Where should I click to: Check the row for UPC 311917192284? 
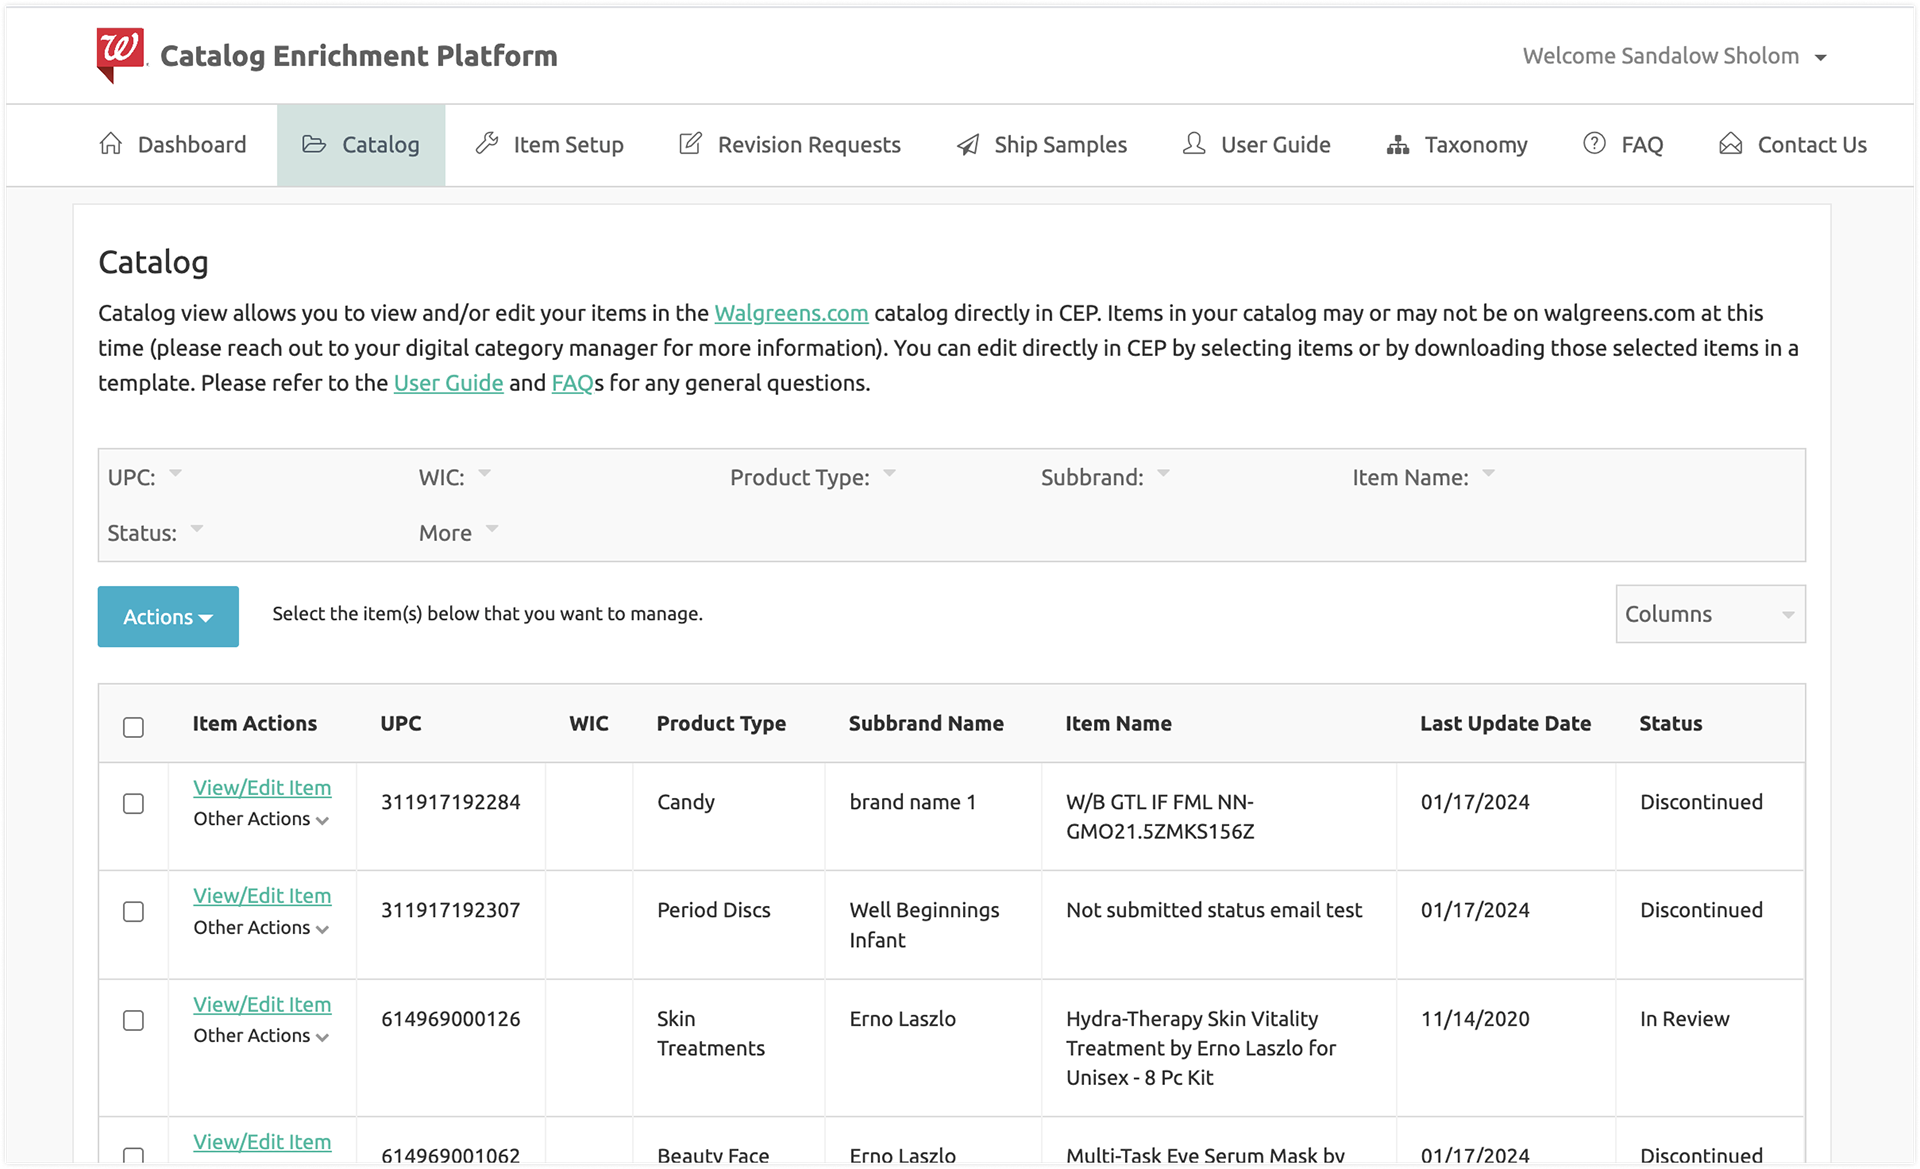(133, 804)
